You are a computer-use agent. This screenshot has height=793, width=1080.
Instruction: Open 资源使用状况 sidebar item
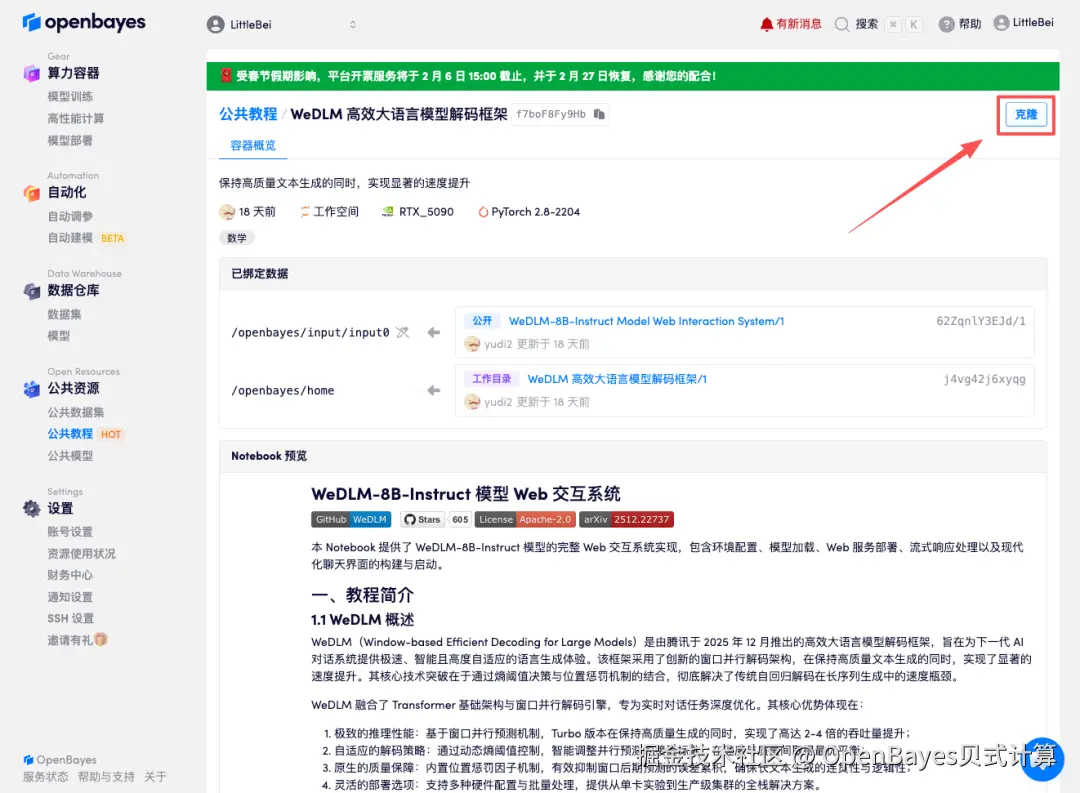pos(81,554)
